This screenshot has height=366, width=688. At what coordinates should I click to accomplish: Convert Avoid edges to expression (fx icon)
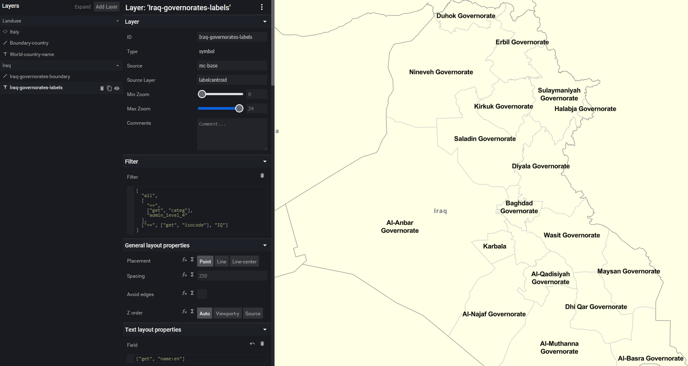(184, 293)
